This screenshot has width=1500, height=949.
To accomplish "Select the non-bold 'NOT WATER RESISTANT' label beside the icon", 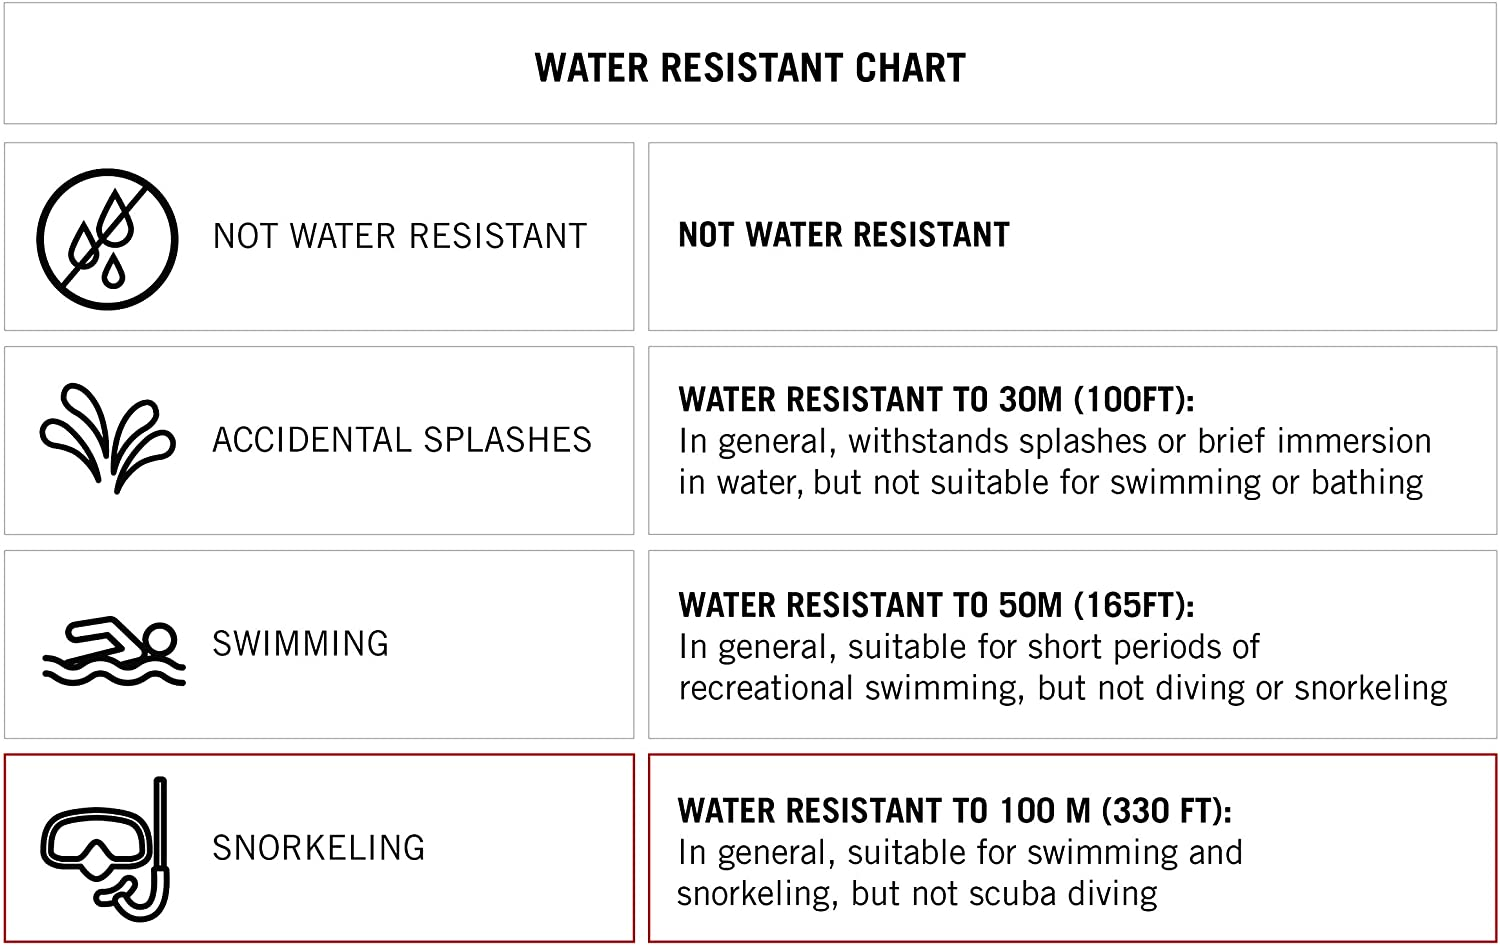I will coord(400,237).
